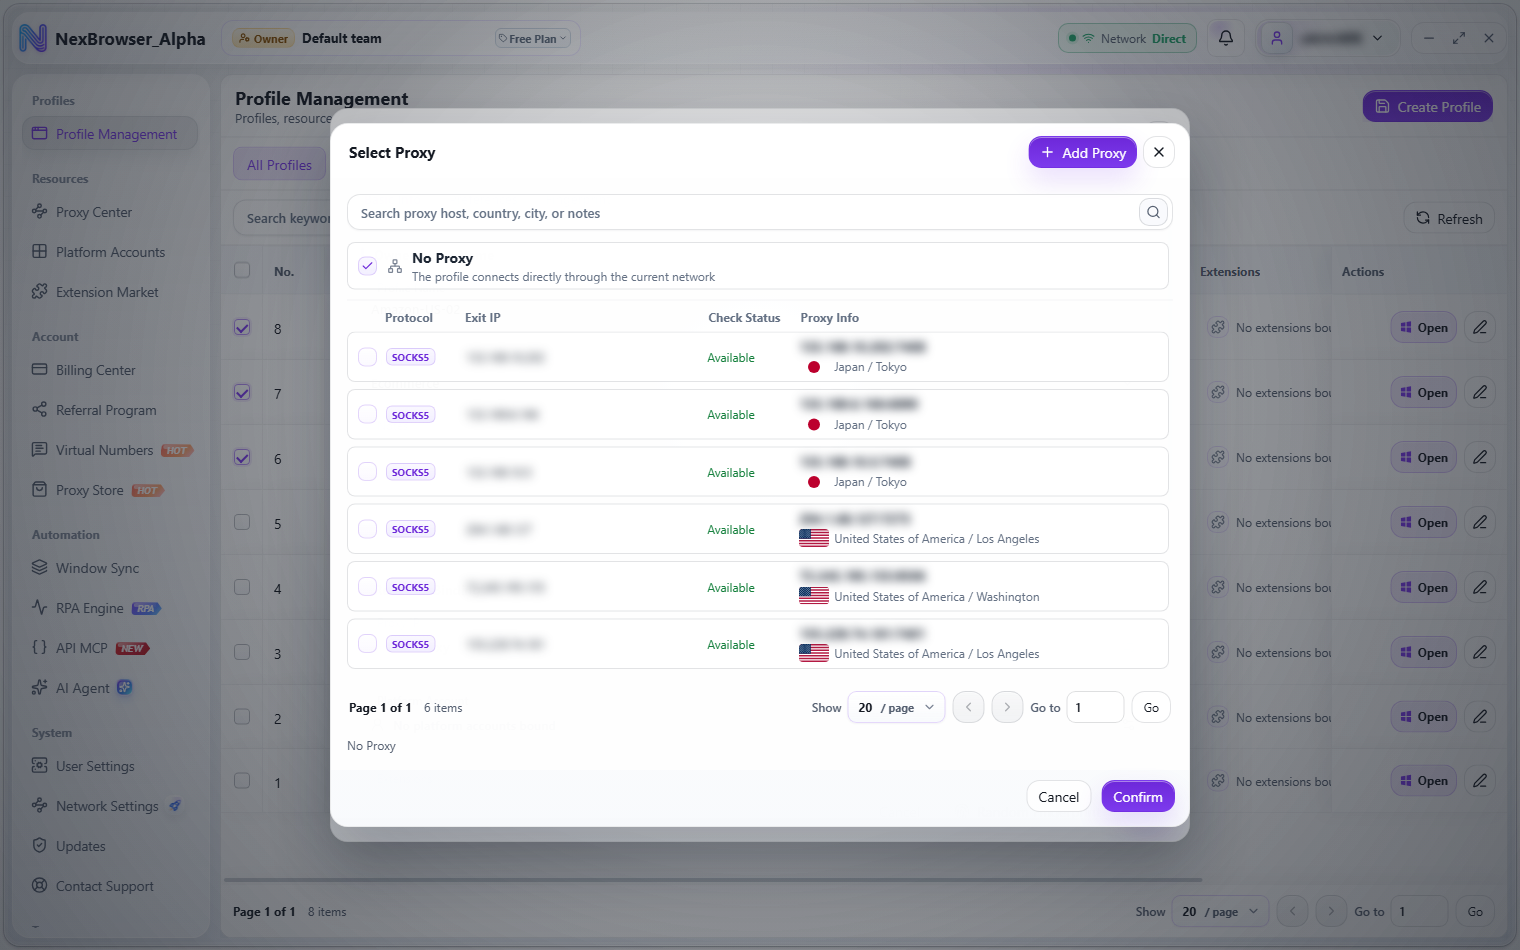Open Referral Program in the sidebar
Viewport: 1520px width, 950px height.
pyautogui.click(x=110, y=410)
